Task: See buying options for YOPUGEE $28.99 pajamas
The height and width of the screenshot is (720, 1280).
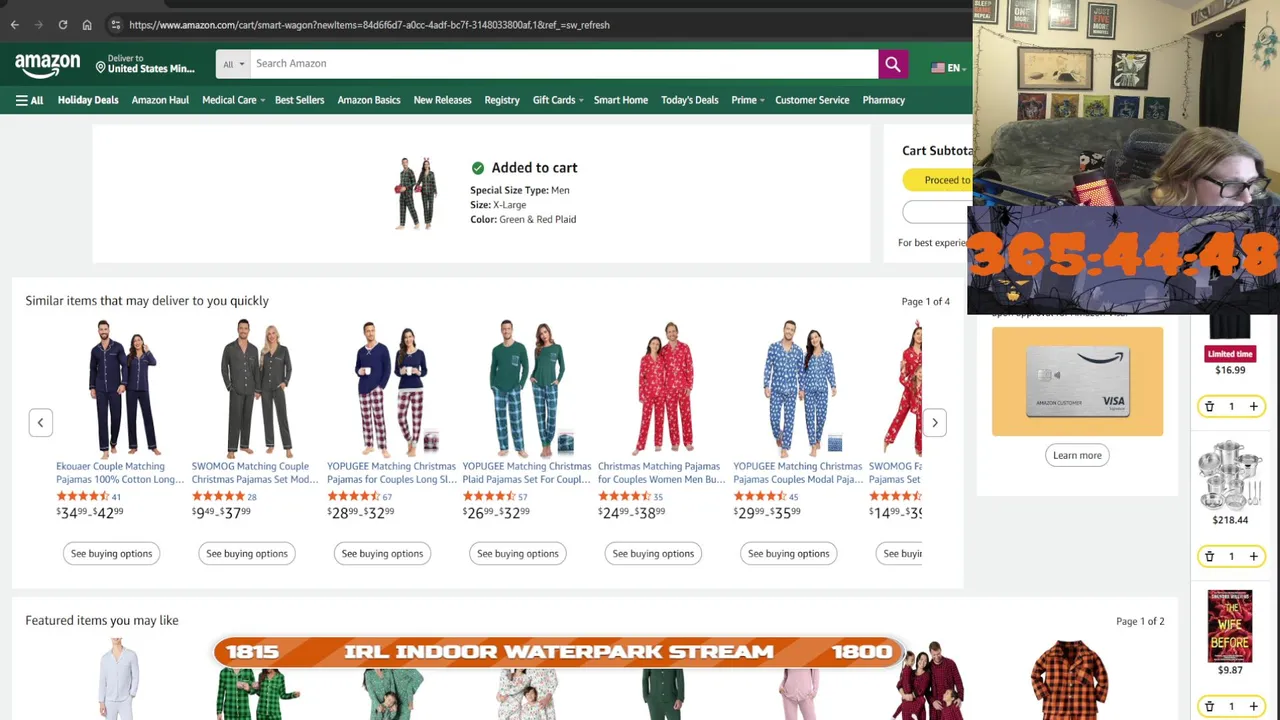Action: pos(382,553)
